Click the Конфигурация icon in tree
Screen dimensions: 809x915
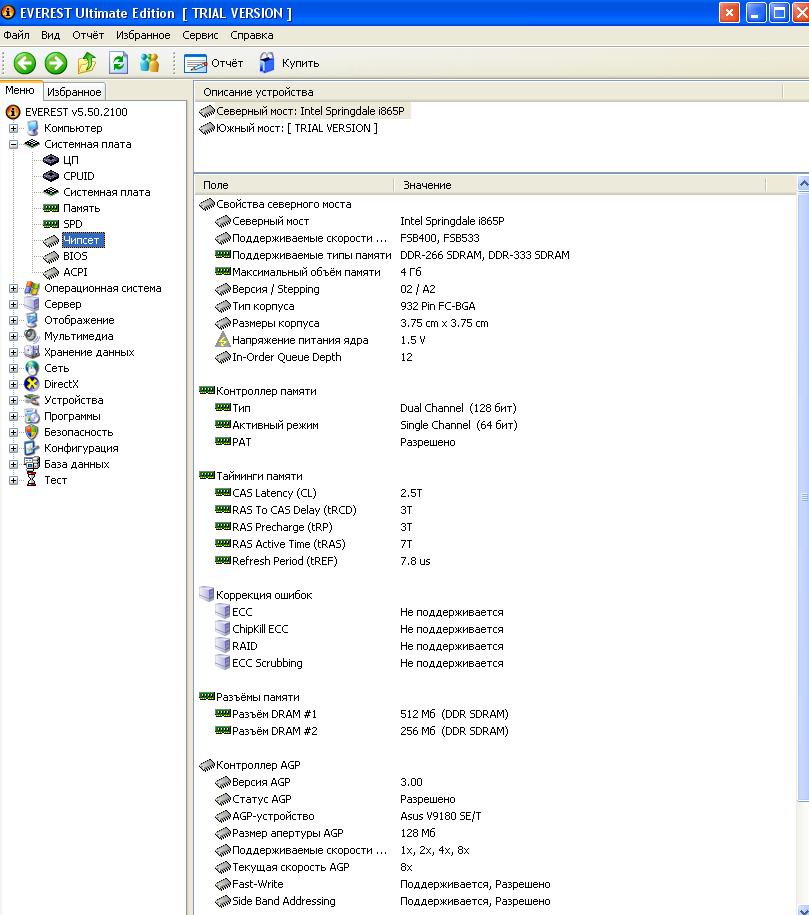(x=32, y=448)
